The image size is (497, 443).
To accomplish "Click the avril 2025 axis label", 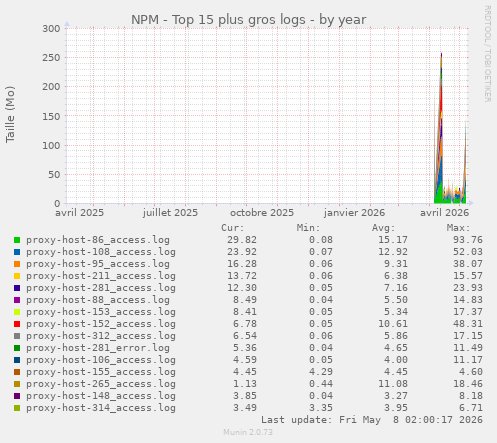I will pos(79,213).
